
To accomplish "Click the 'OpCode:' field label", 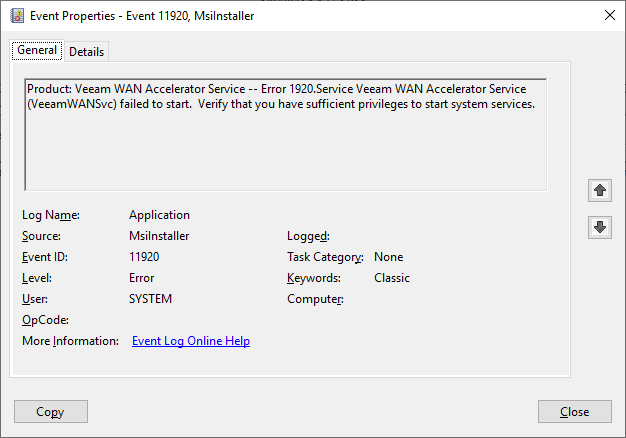I will click(x=45, y=320).
